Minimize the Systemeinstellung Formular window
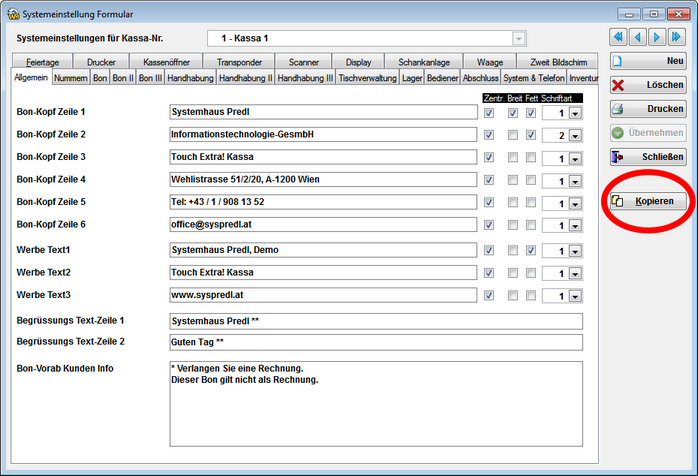The image size is (698, 476). pos(629,14)
